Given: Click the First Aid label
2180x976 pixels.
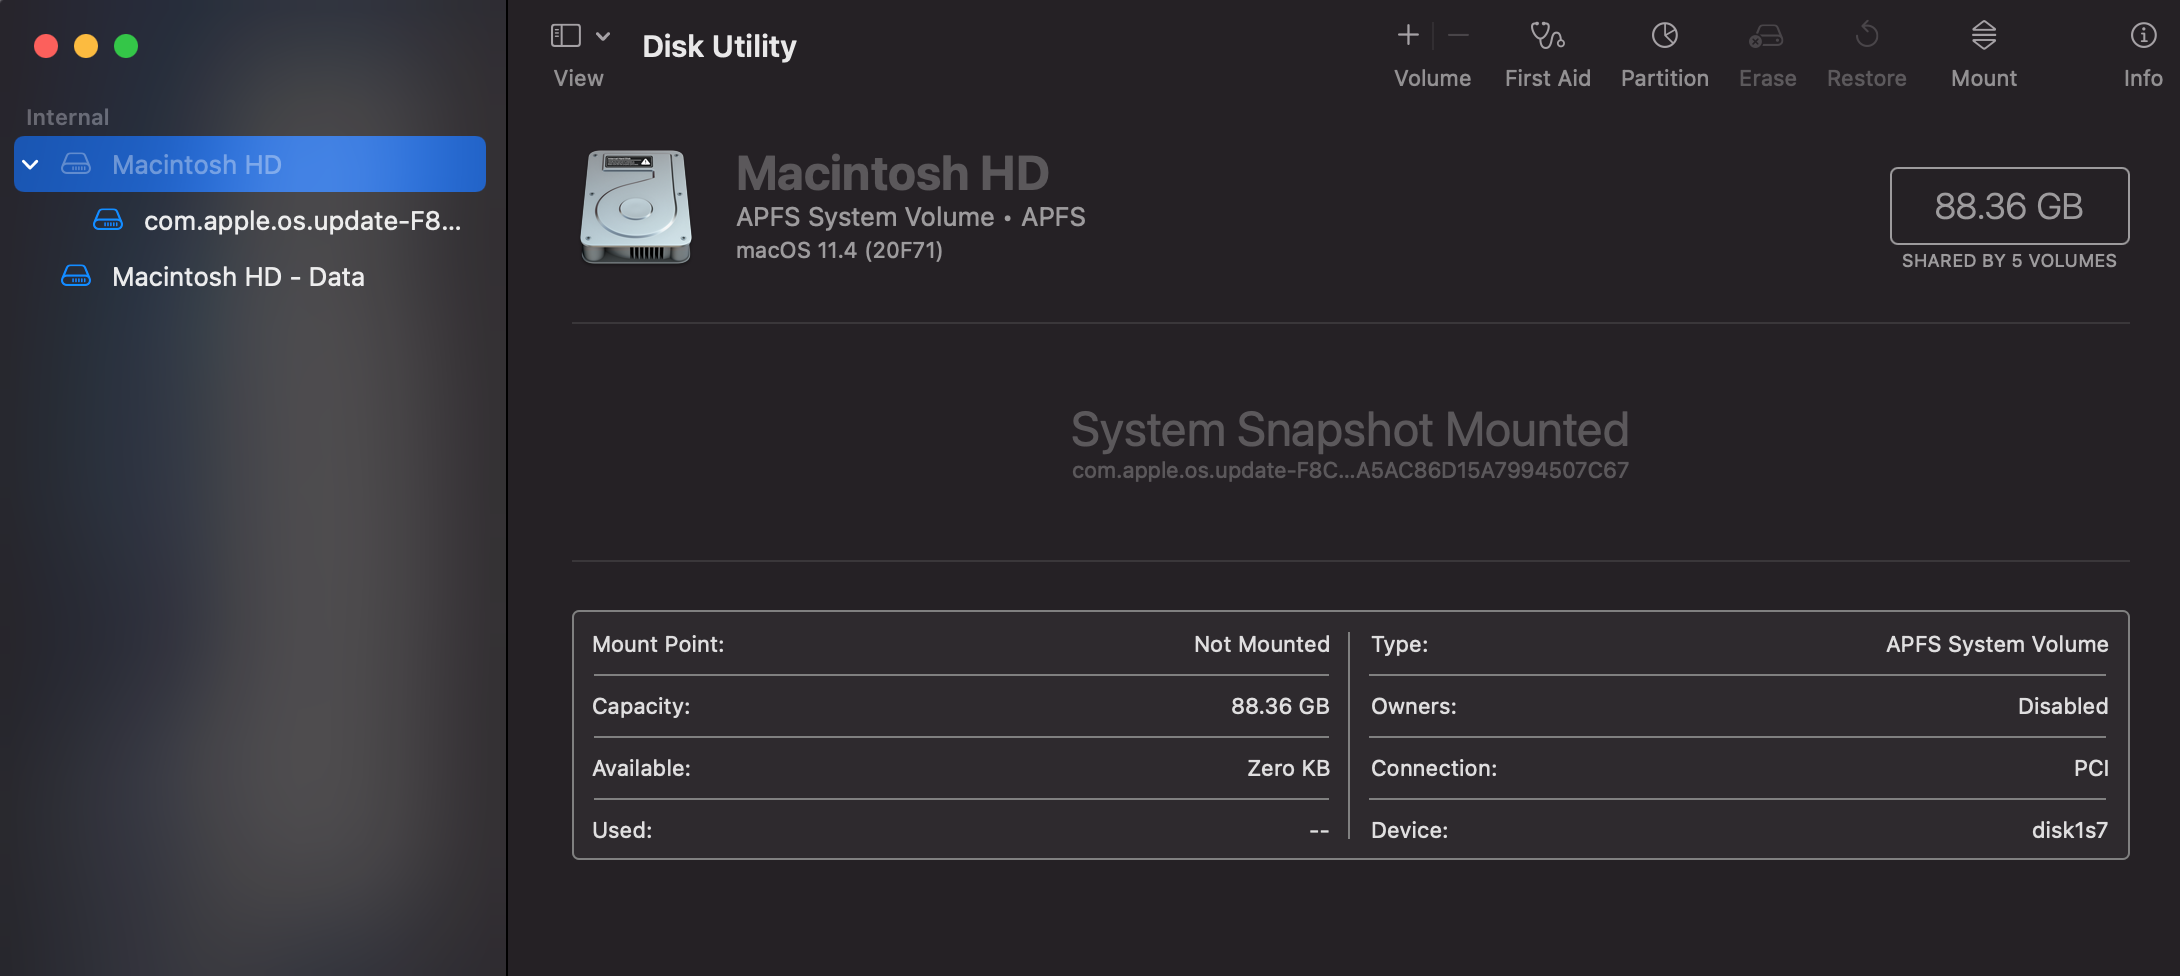Looking at the screenshot, I should click(1547, 78).
